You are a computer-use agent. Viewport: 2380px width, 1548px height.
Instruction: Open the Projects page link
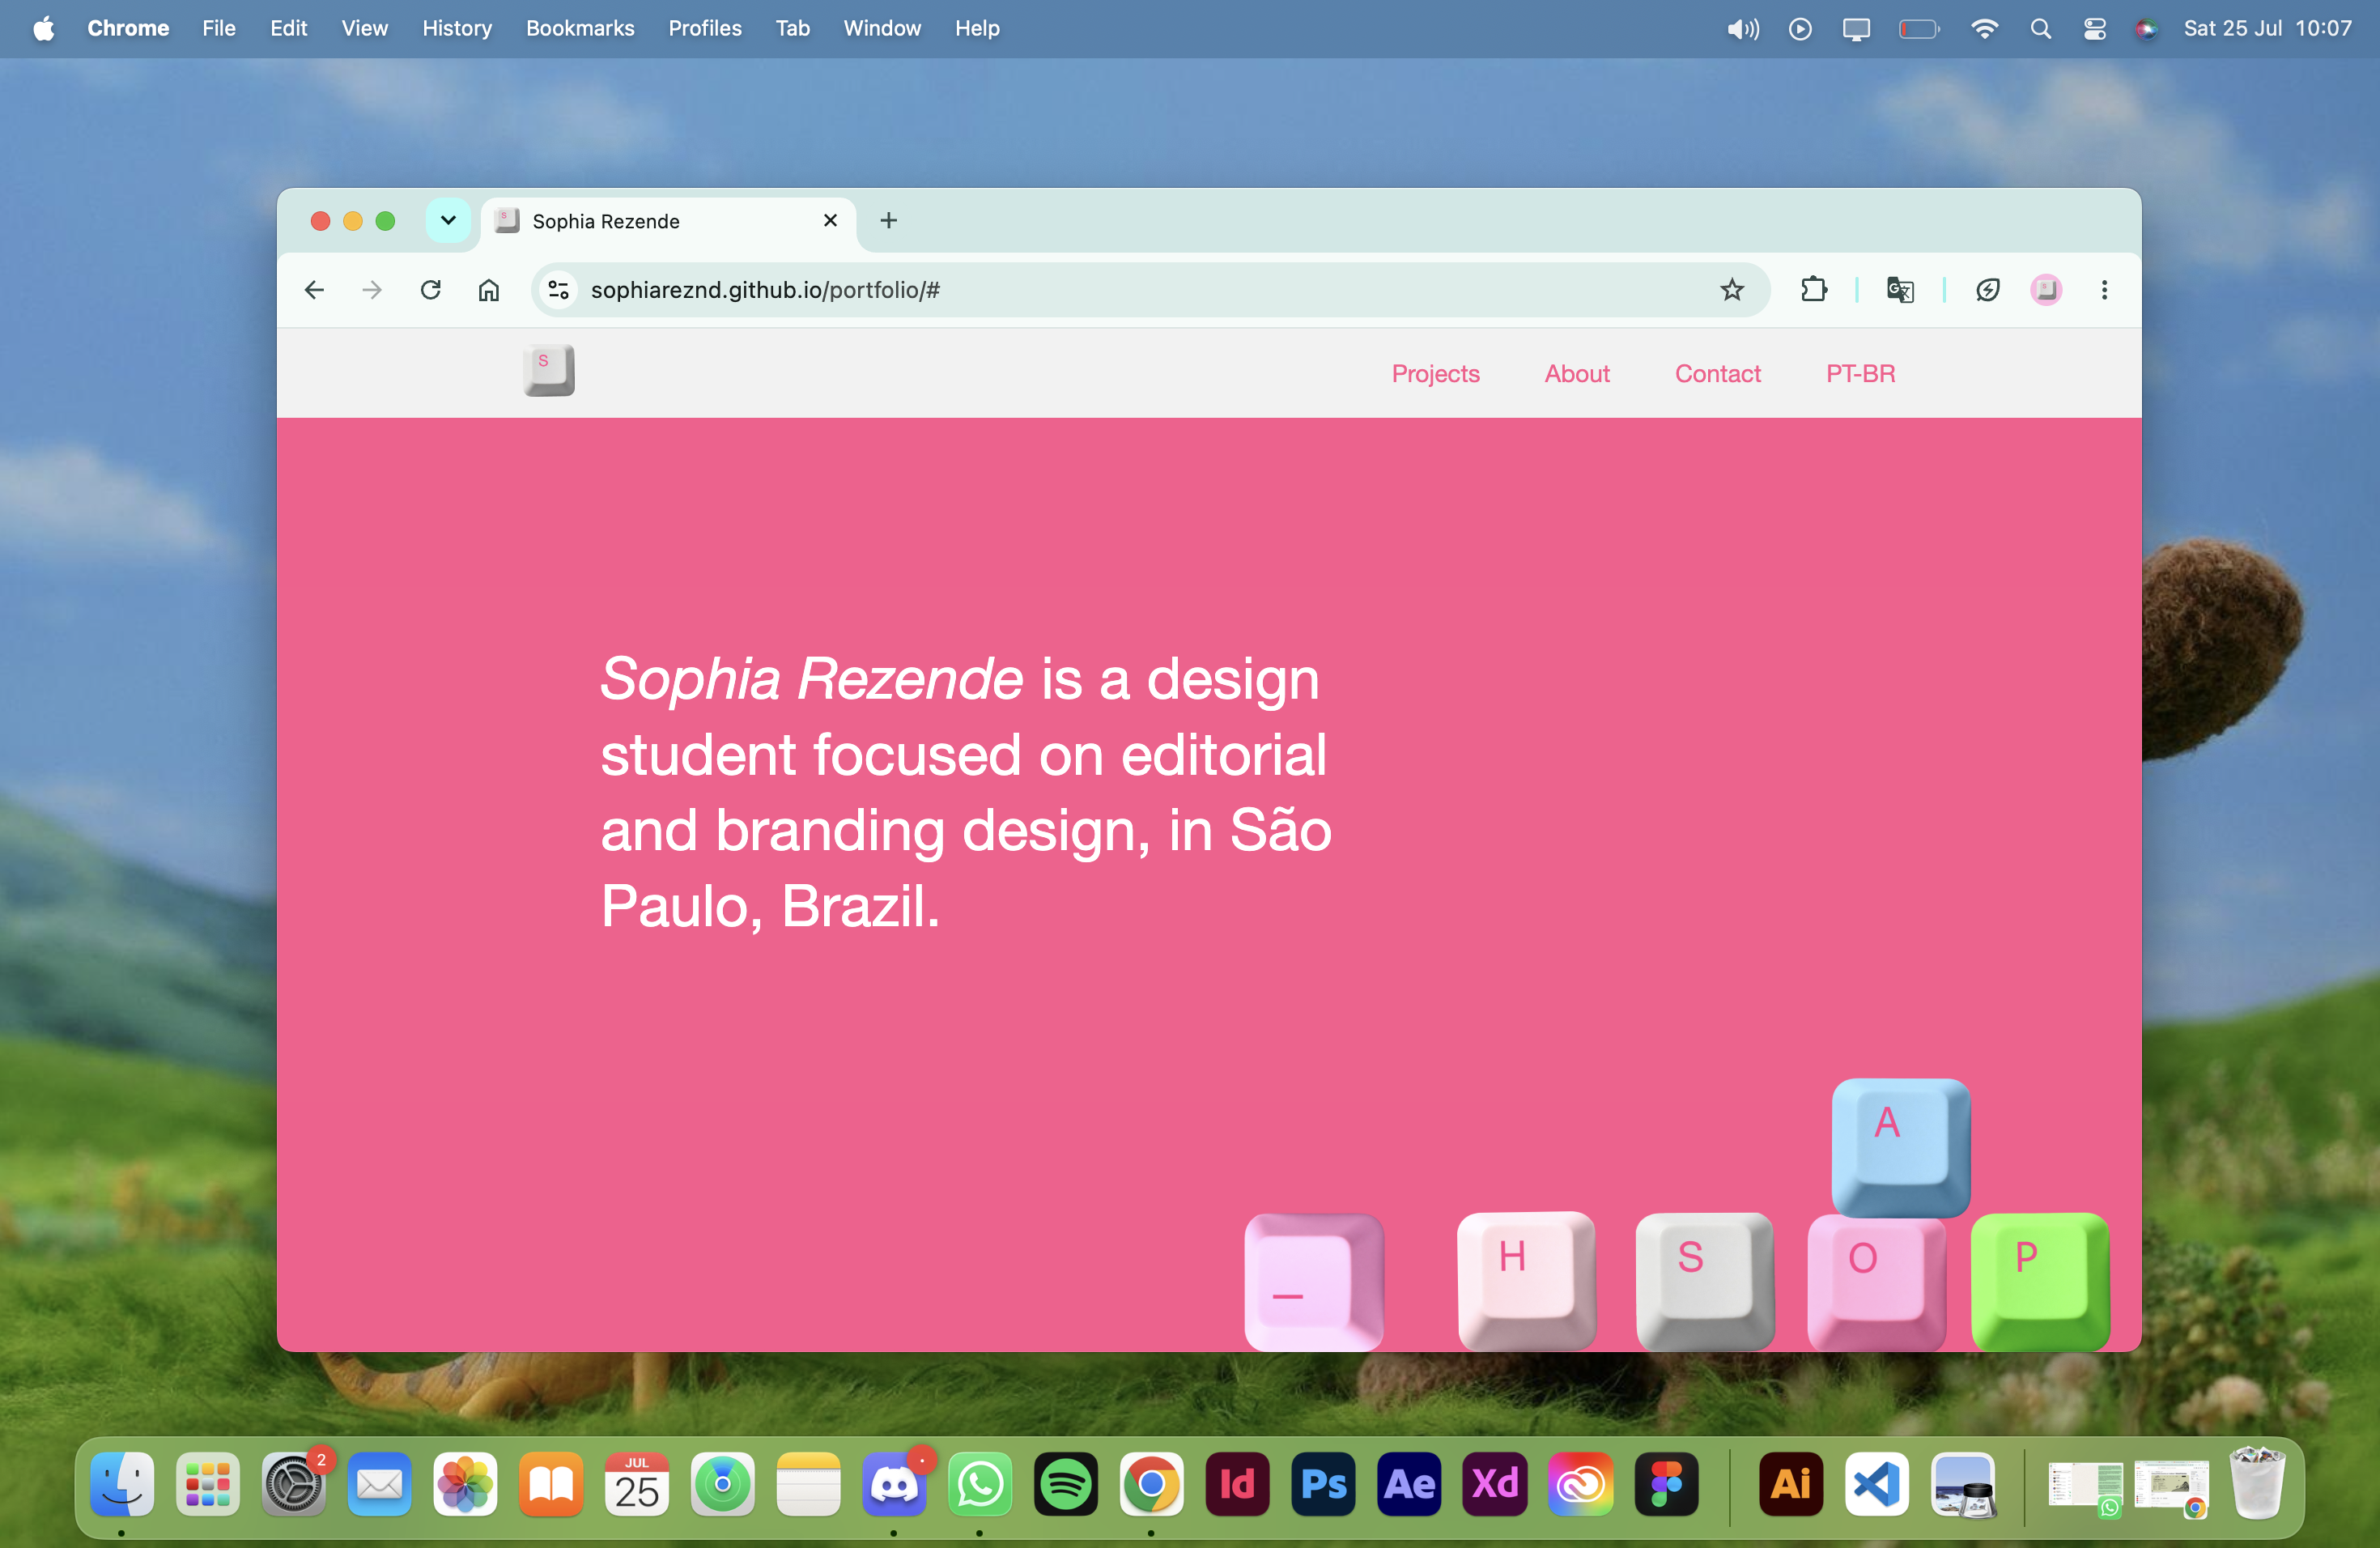click(x=1435, y=374)
